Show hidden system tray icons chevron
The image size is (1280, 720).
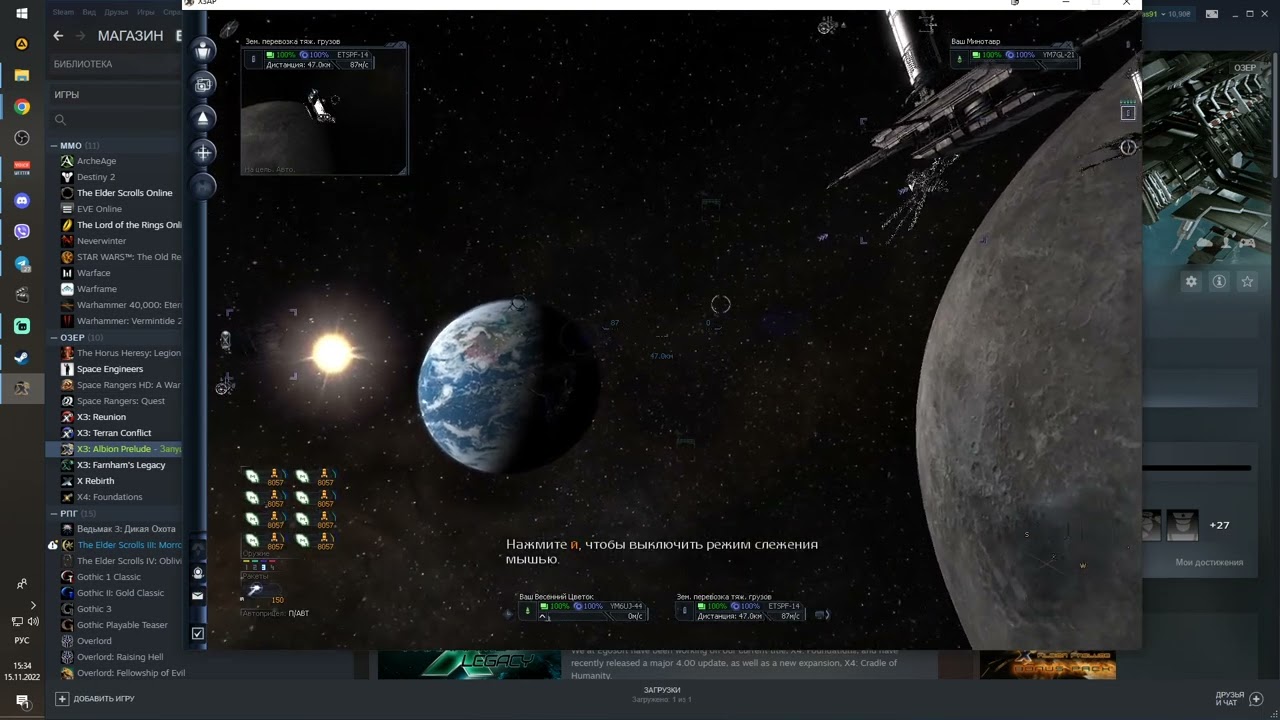click(33, 605)
